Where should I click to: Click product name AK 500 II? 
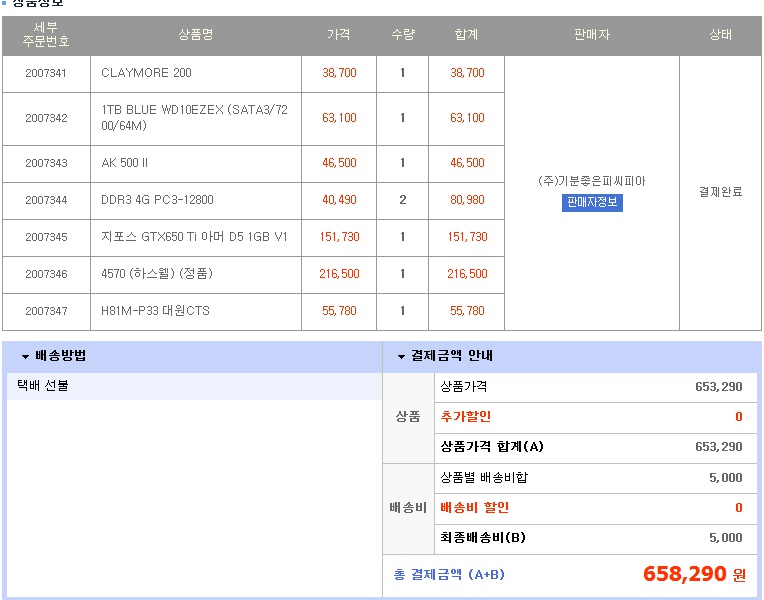(x=124, y=163)
